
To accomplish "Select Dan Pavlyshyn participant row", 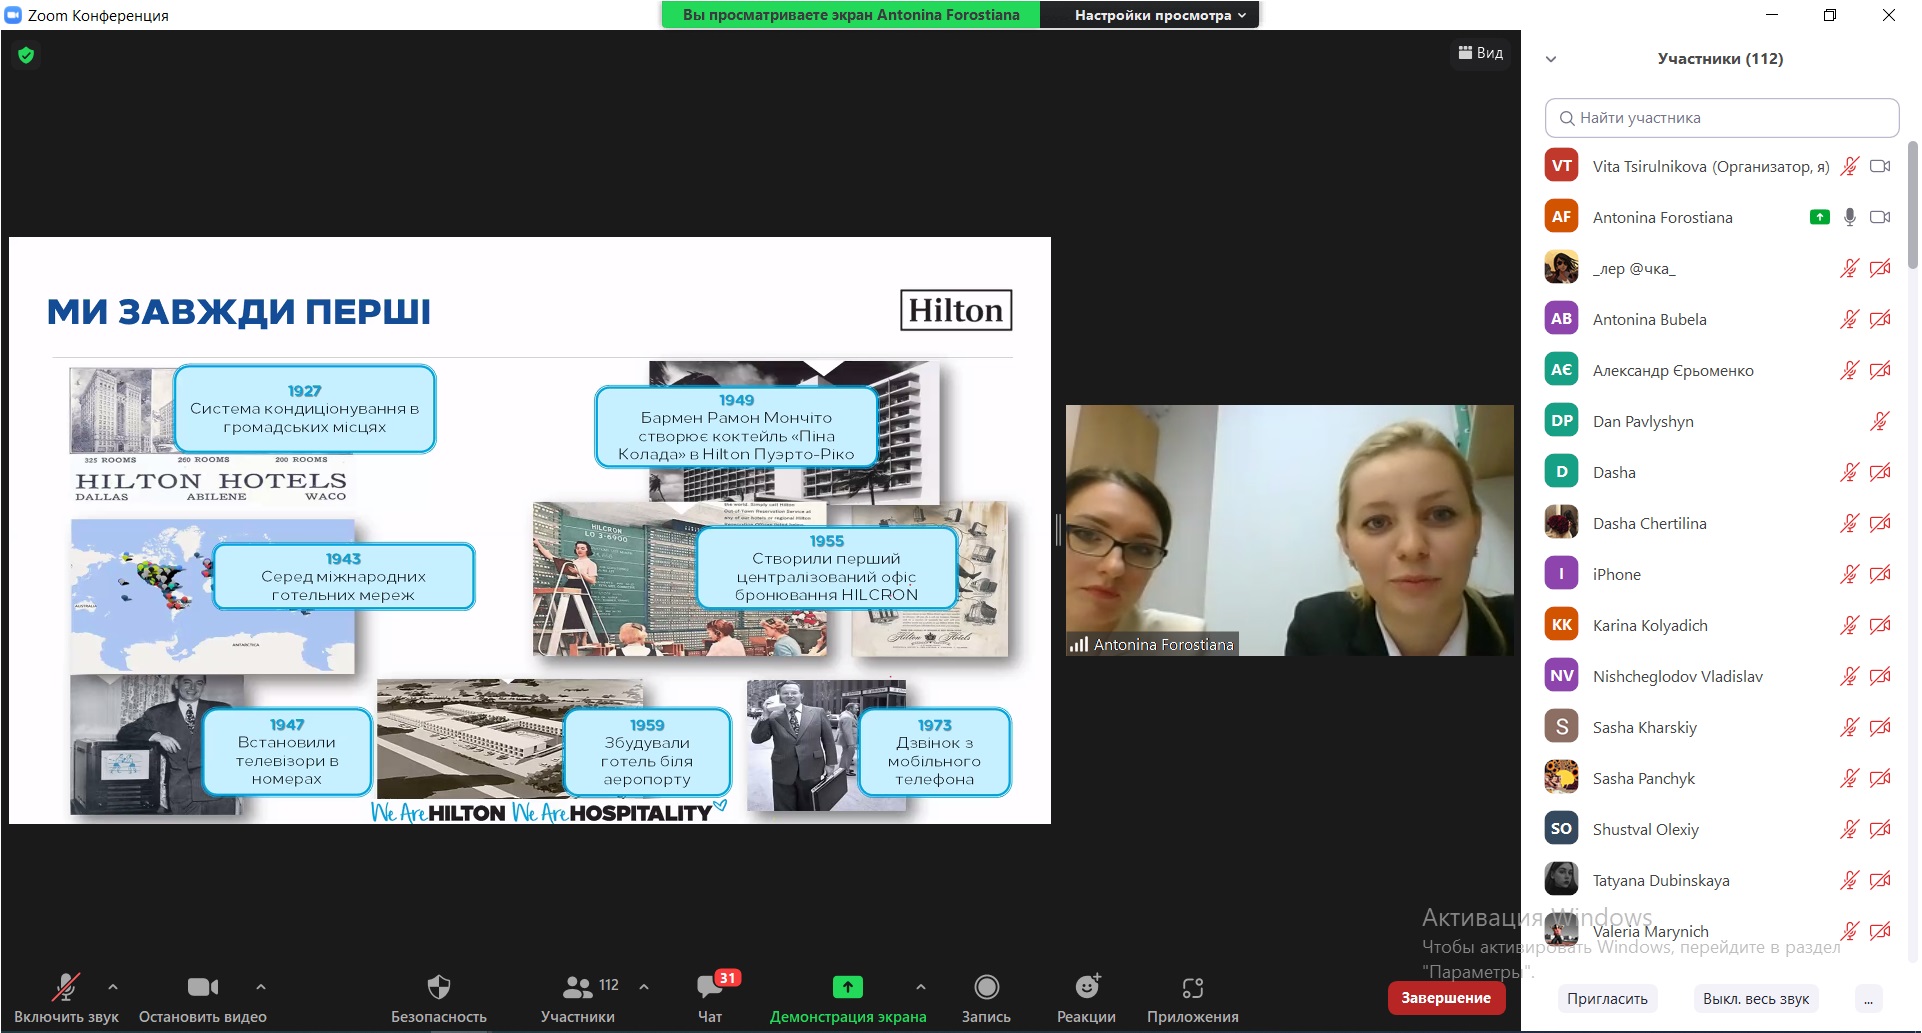I will (1720, 421).
